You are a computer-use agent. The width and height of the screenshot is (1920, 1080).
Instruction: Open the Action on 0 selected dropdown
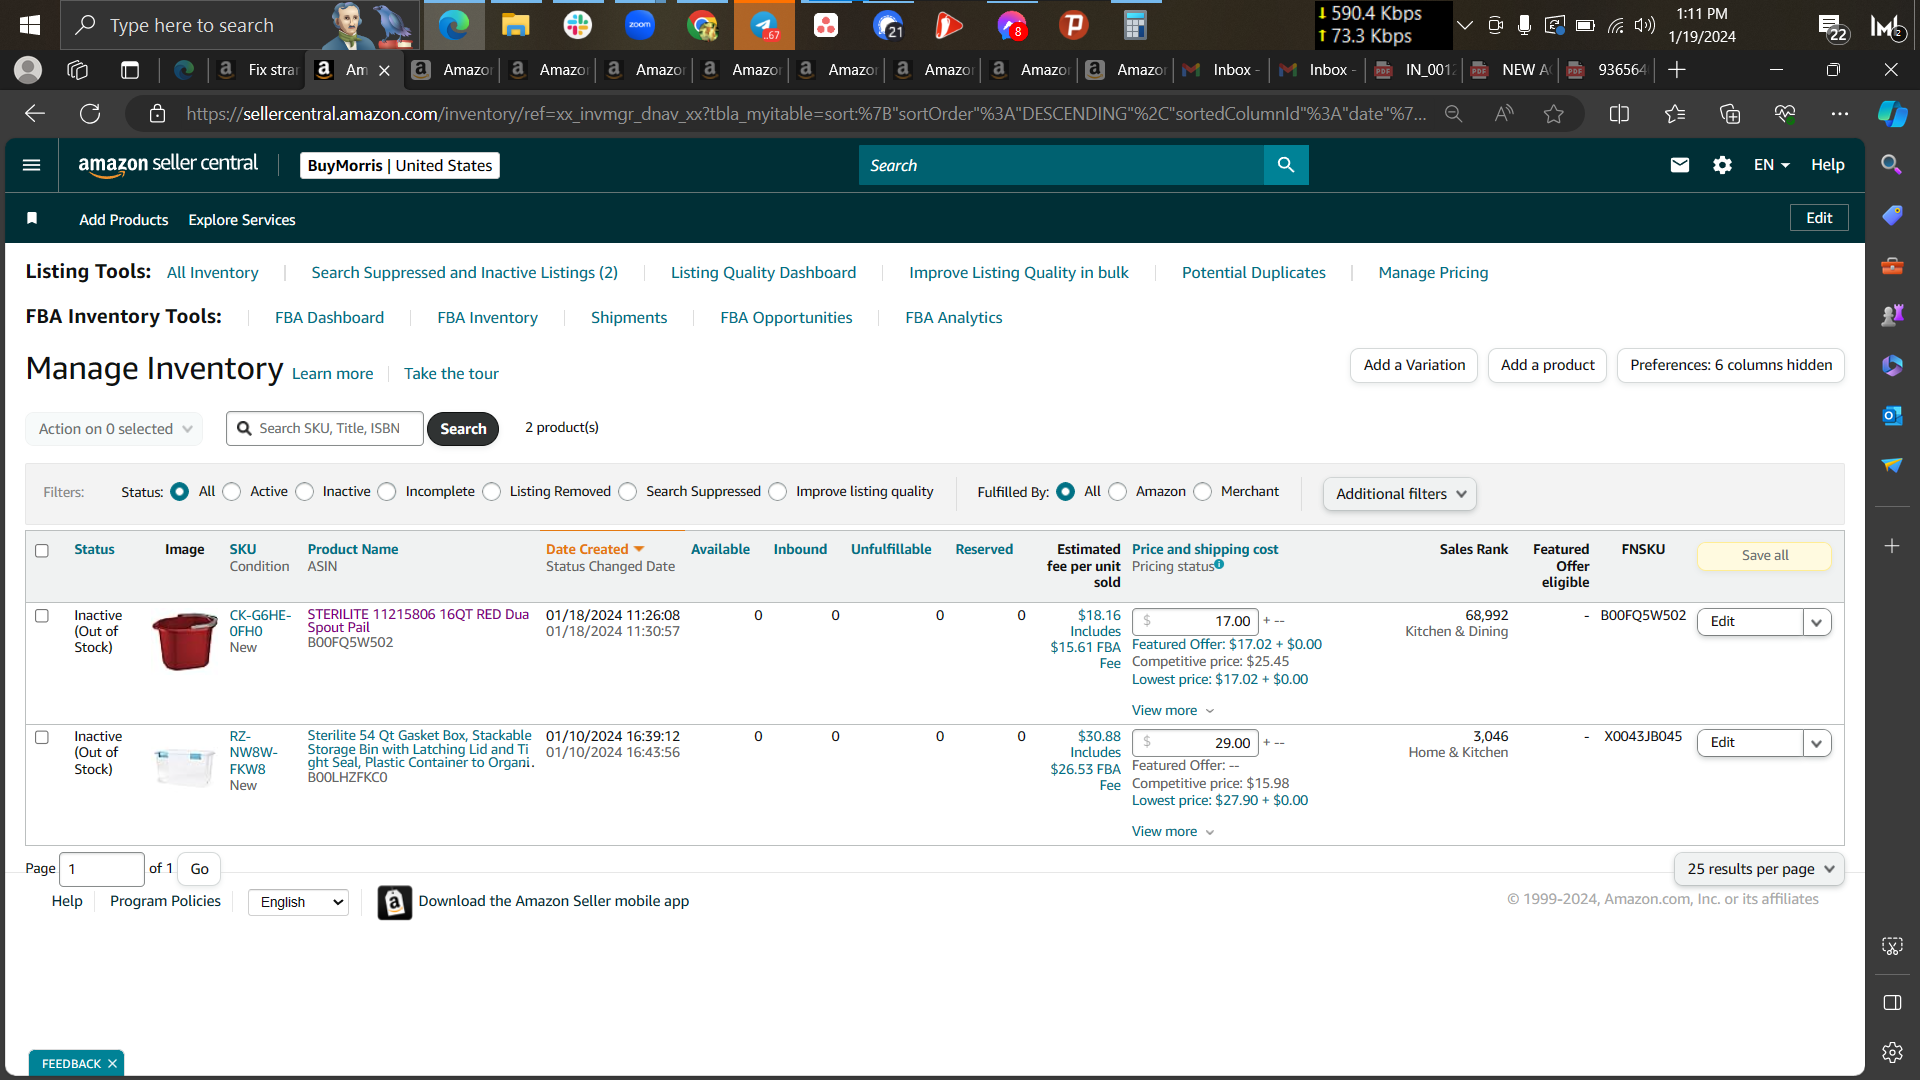[114, 429]
